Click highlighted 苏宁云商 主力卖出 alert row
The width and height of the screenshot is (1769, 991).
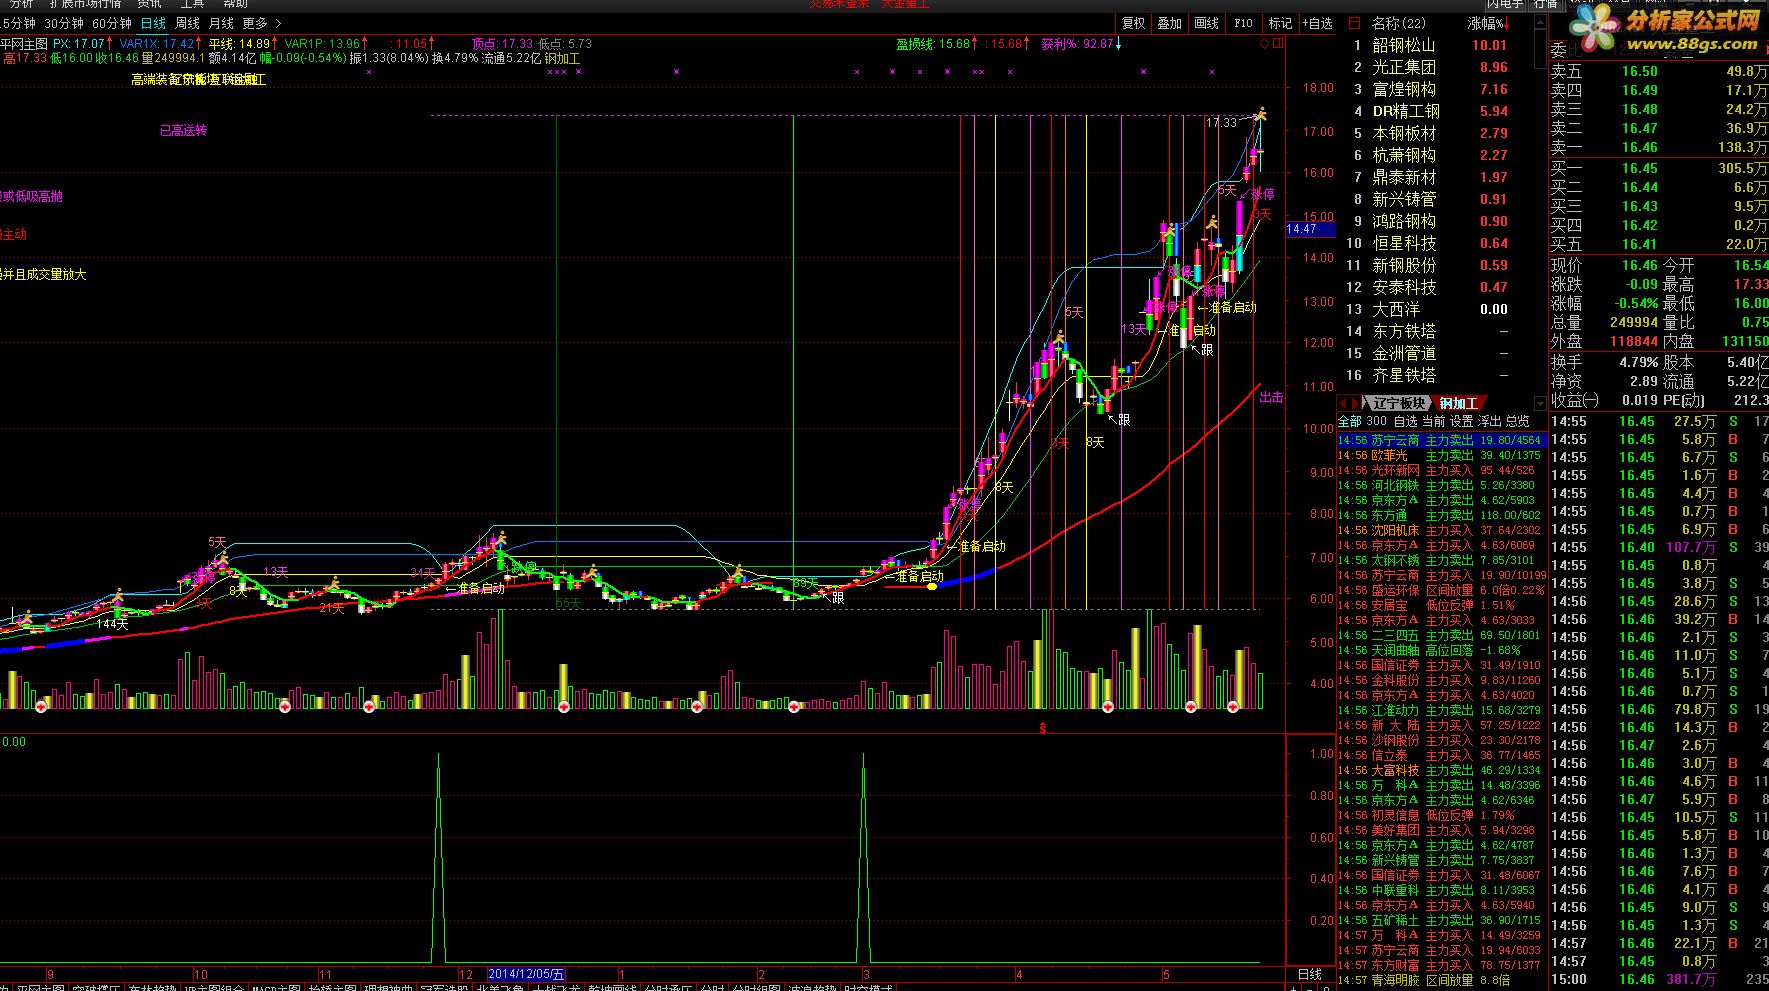click(x=1441, y=440)
